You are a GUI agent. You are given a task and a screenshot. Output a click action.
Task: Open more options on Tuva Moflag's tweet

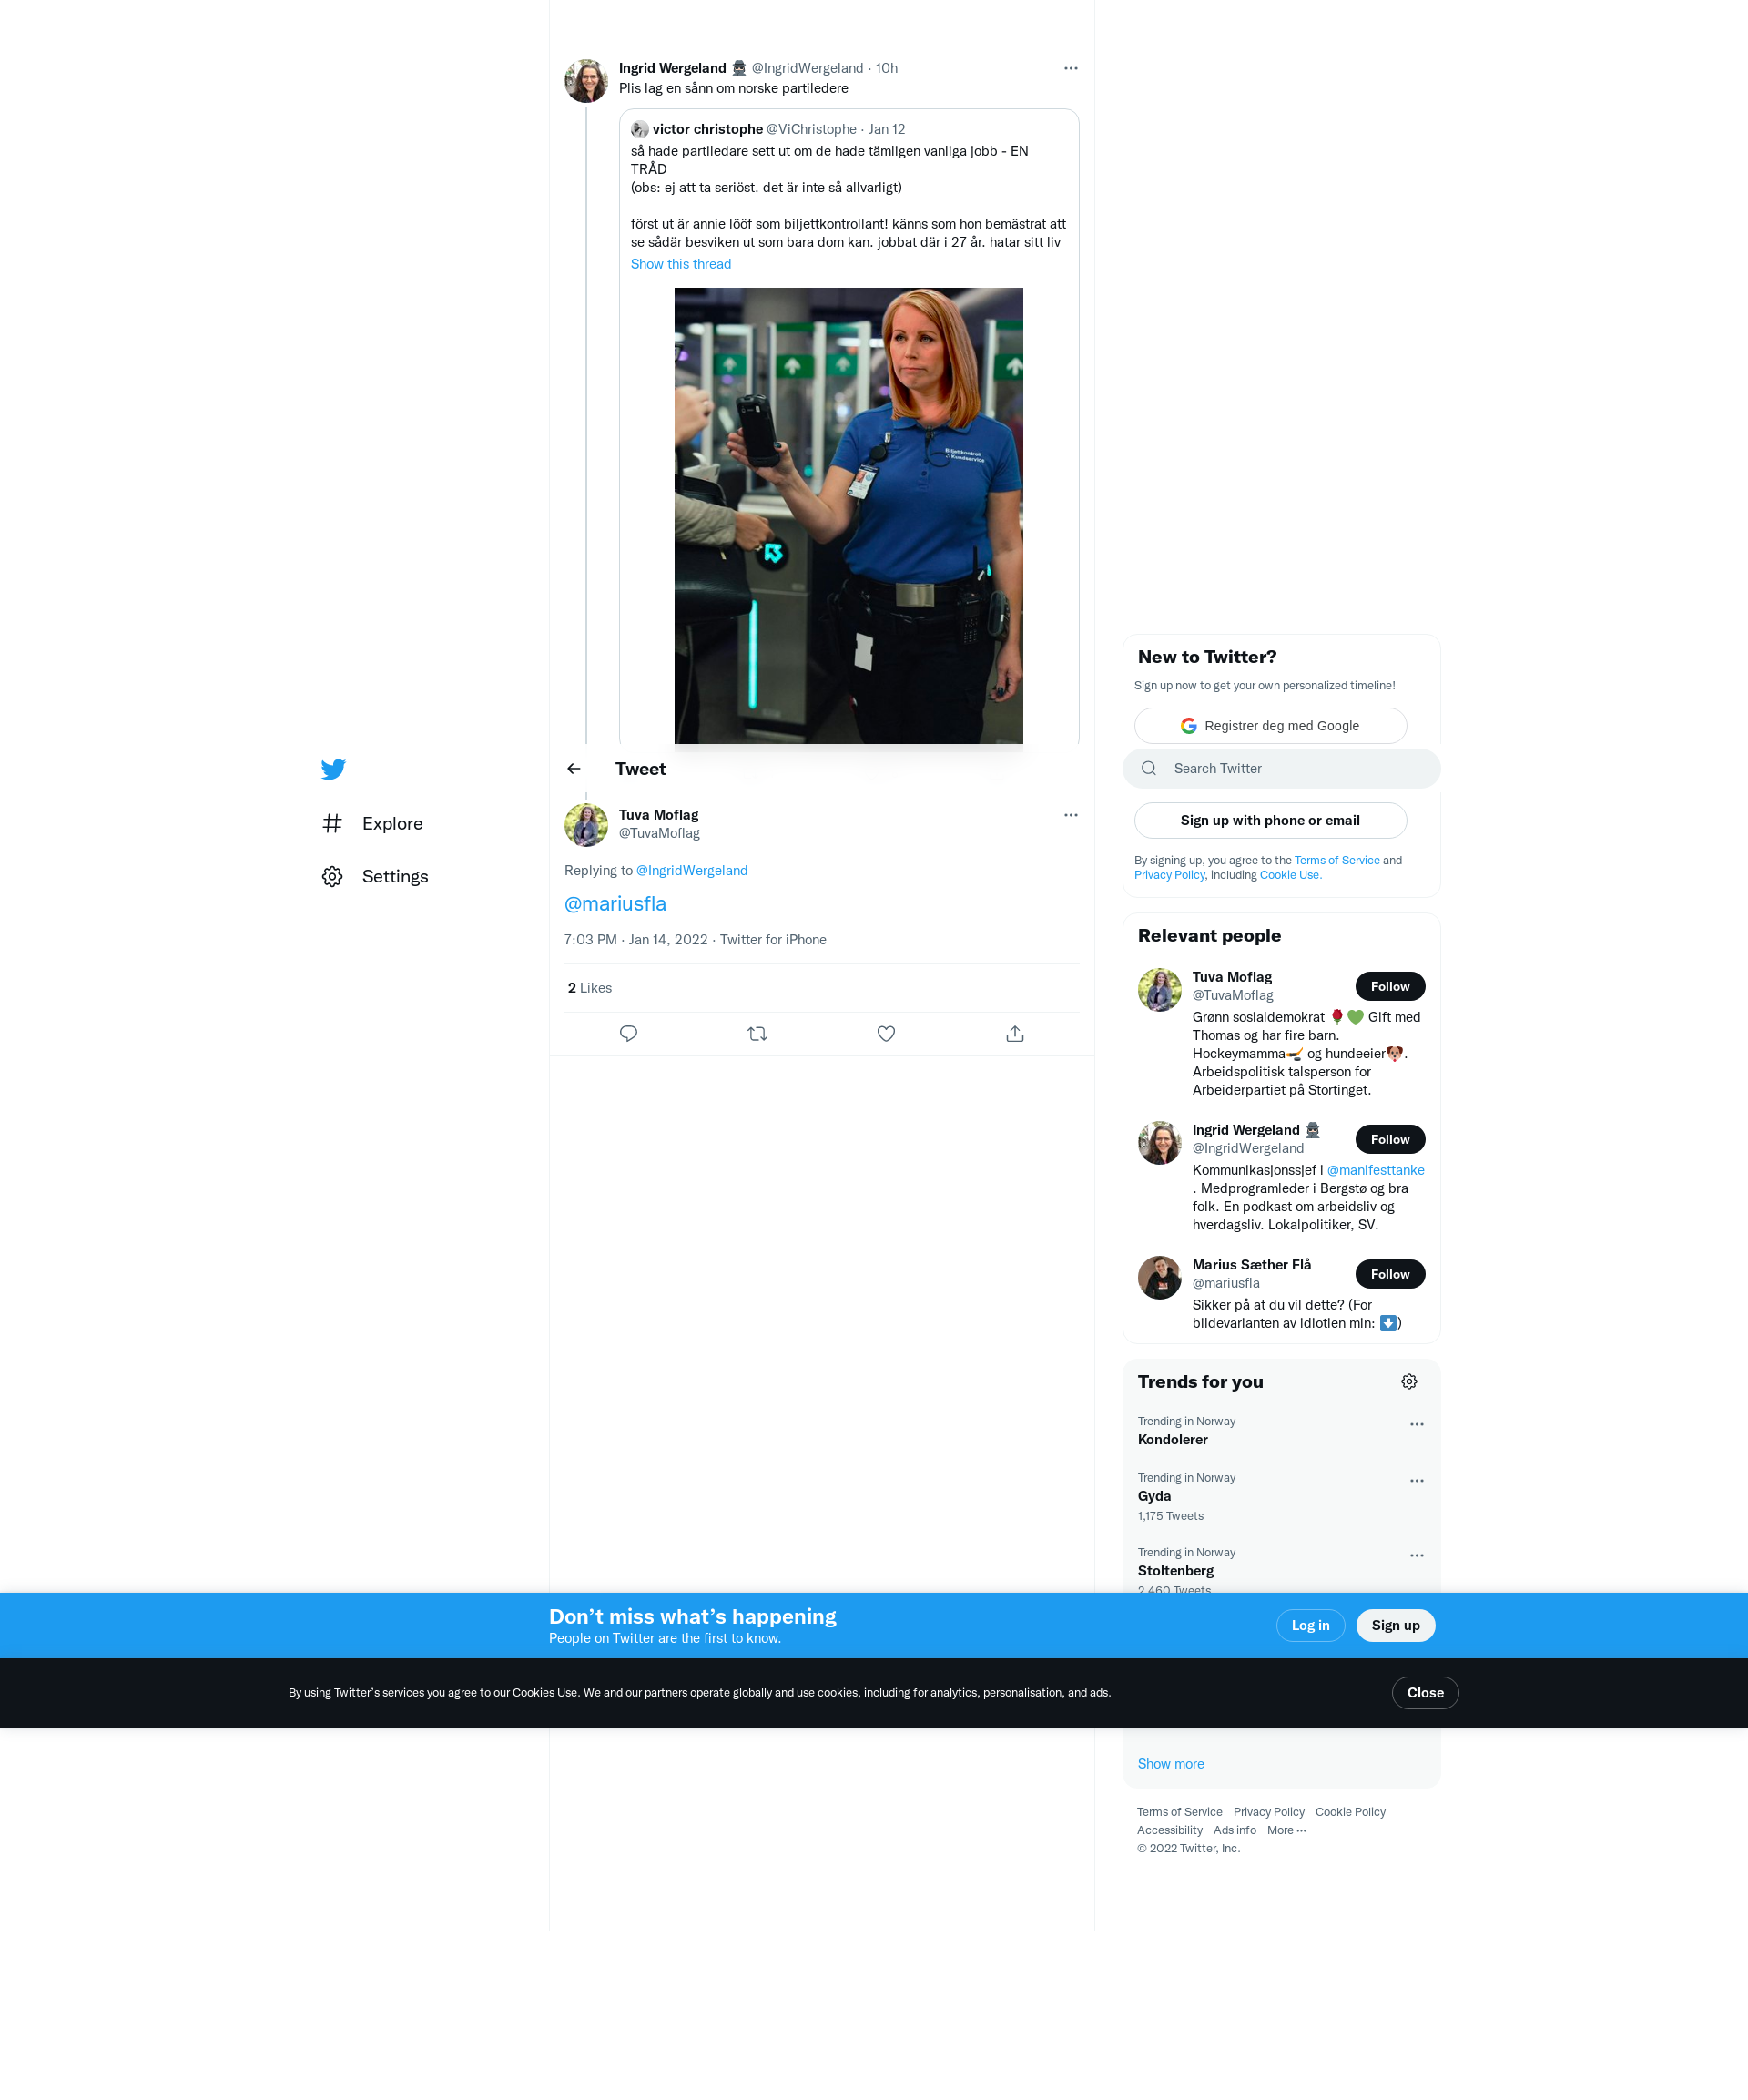coord(1071,816)
